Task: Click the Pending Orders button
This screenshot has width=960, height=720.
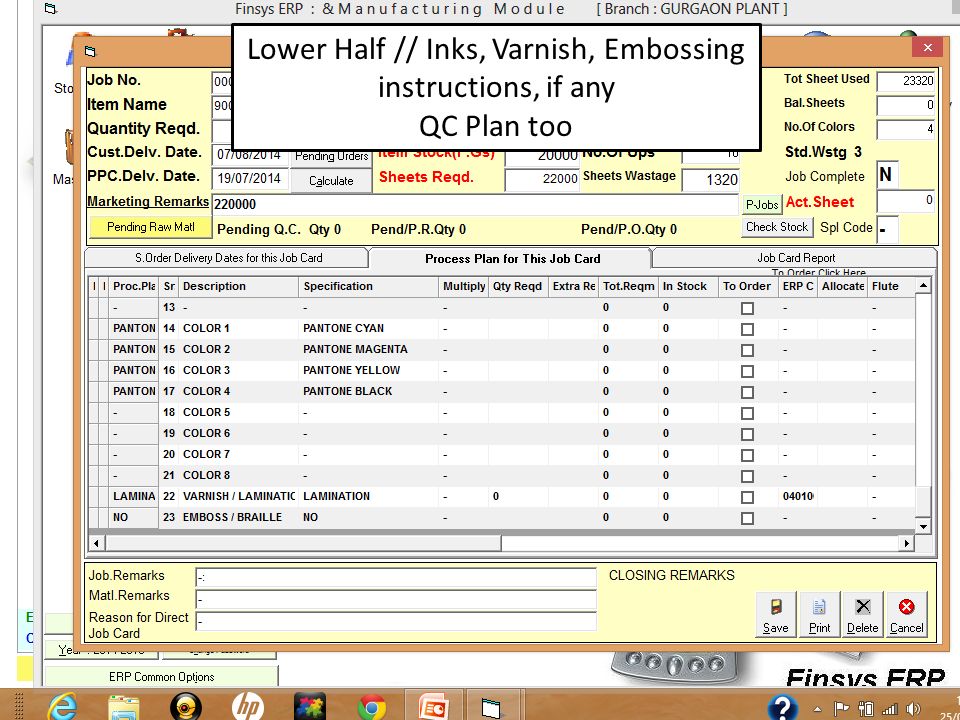Action: click(x=331, y=156)
